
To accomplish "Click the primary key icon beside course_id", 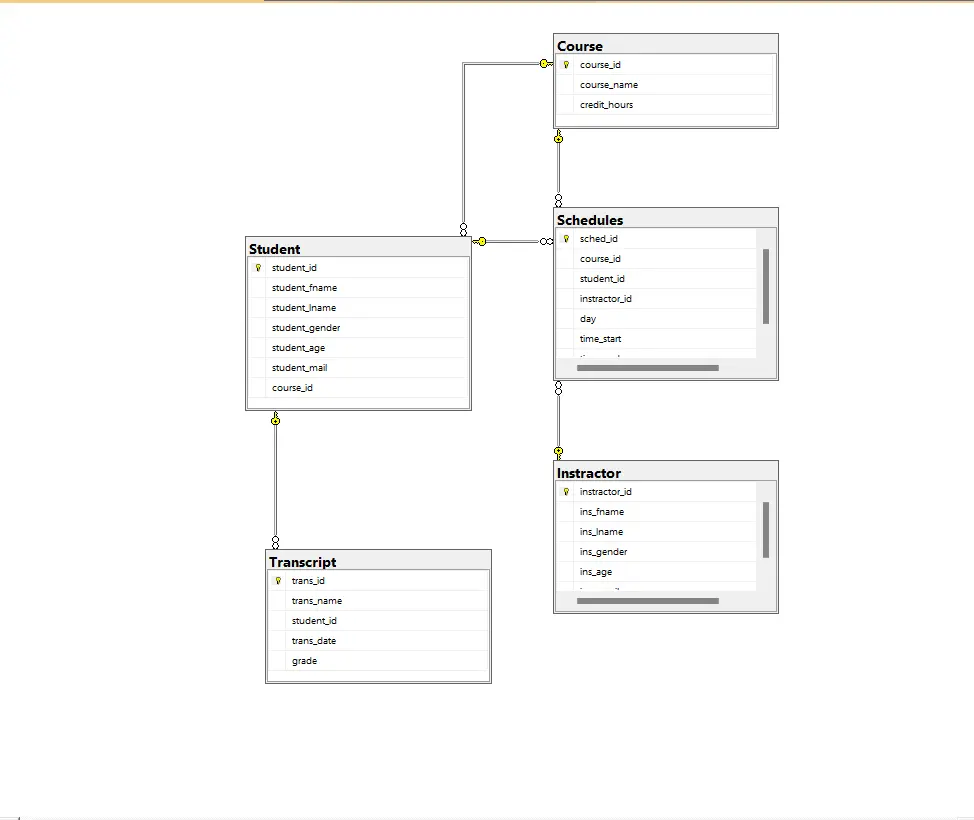I will [x=567, y=64].
